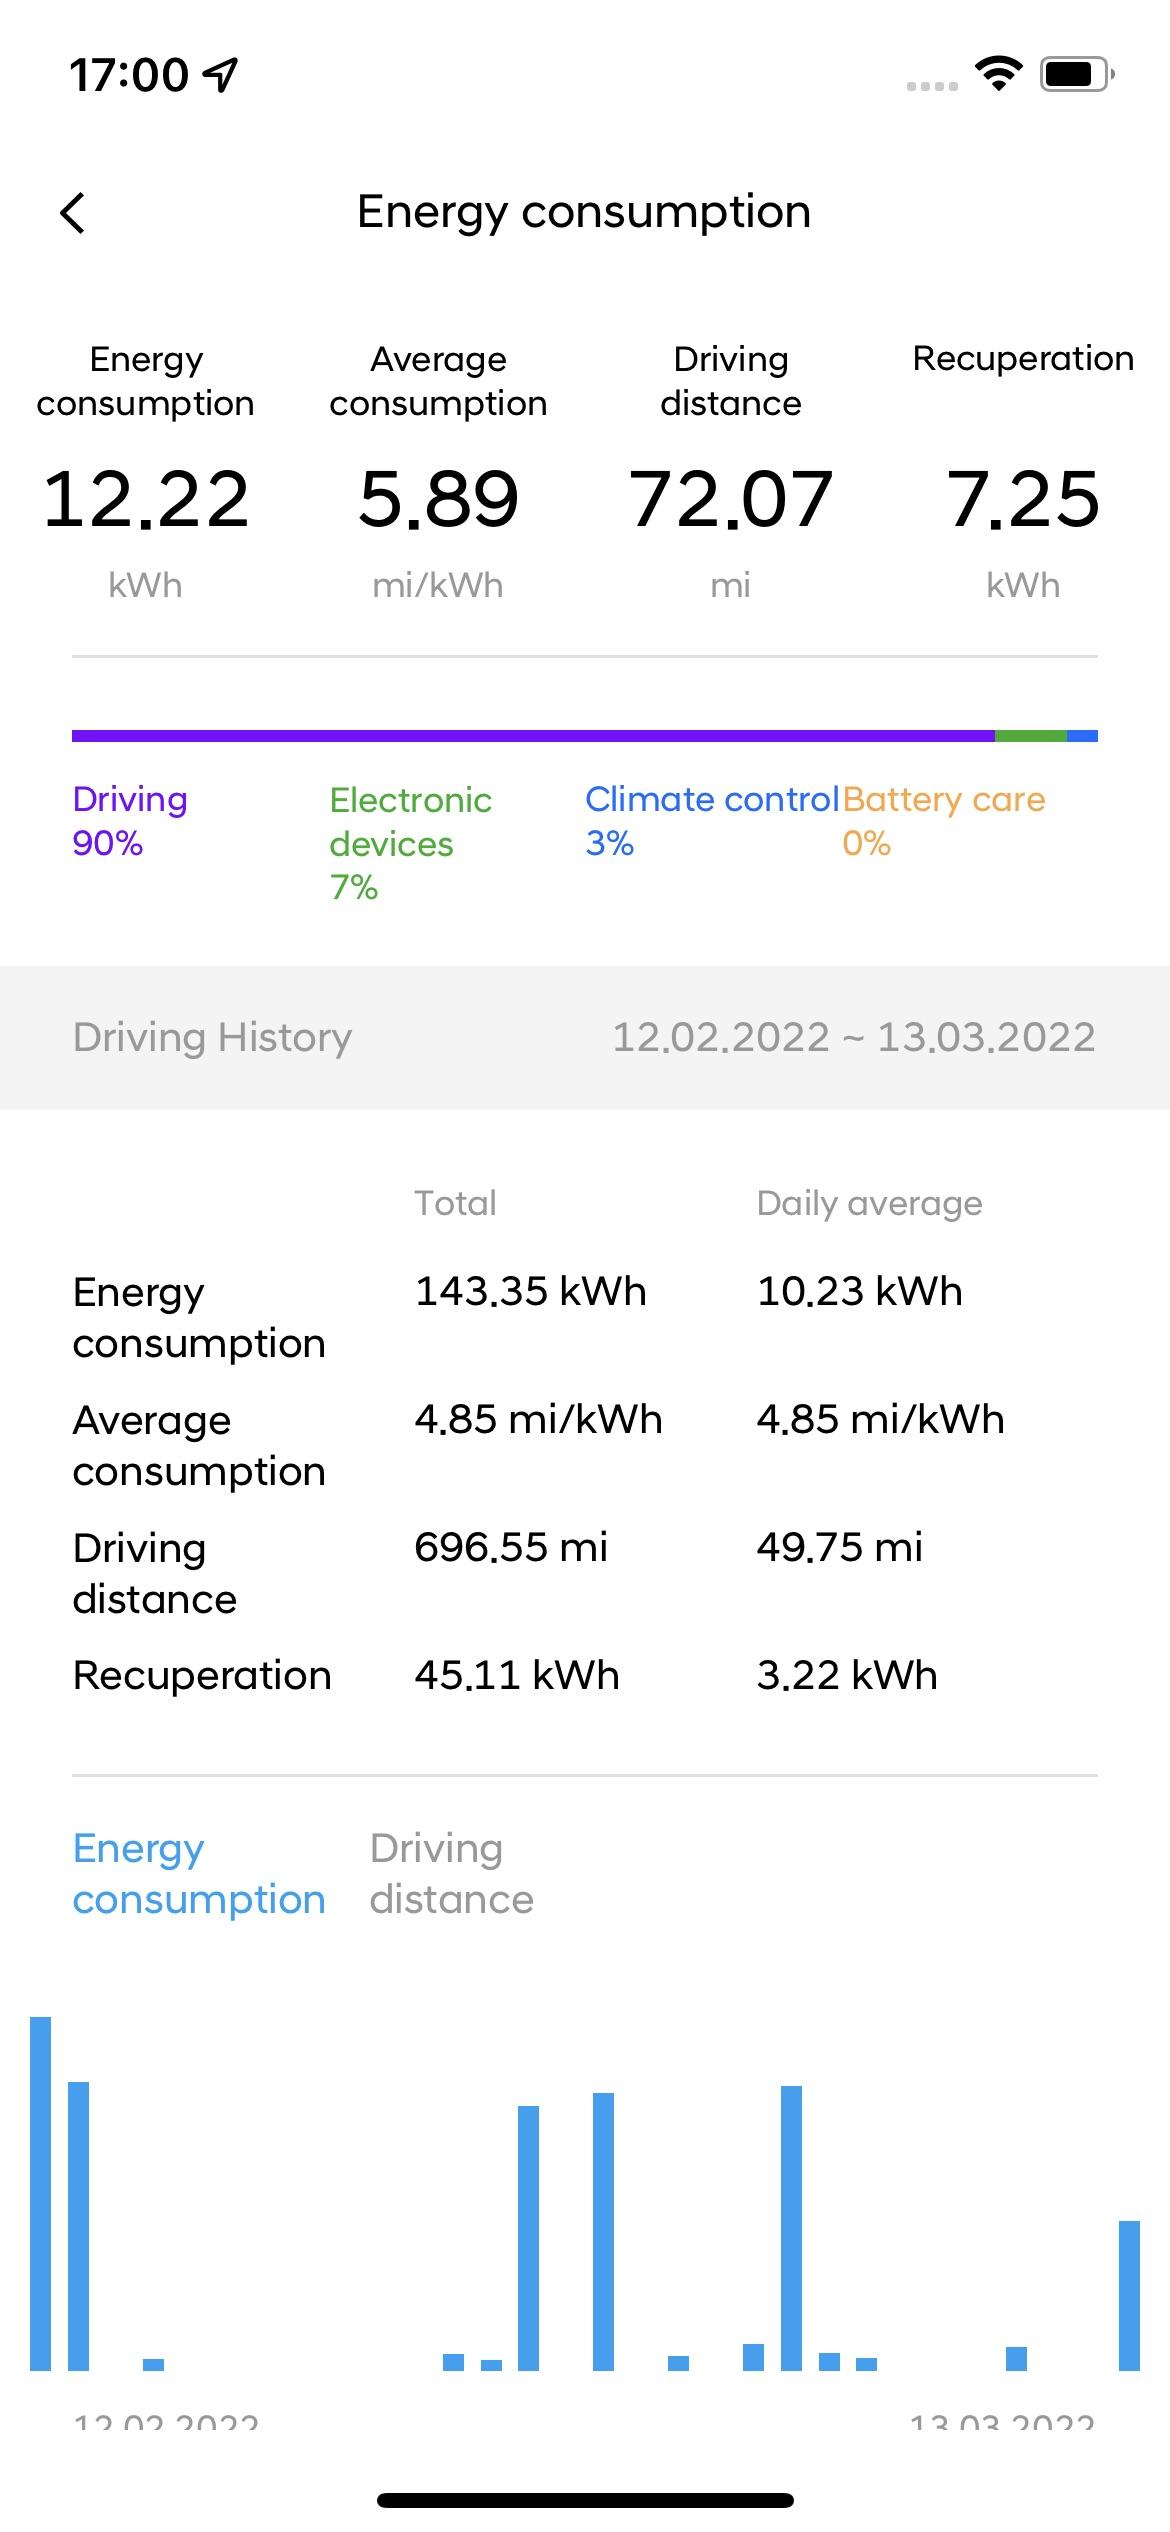Tap the battery status icon
This screenshot has width=1170, height=2532.
[x=1076, y=74]
